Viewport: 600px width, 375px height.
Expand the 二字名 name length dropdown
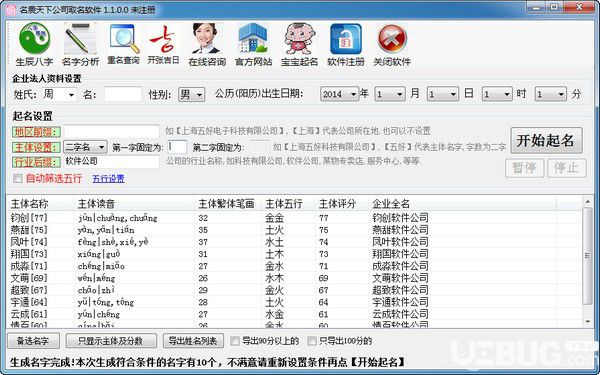click(102, 147)
